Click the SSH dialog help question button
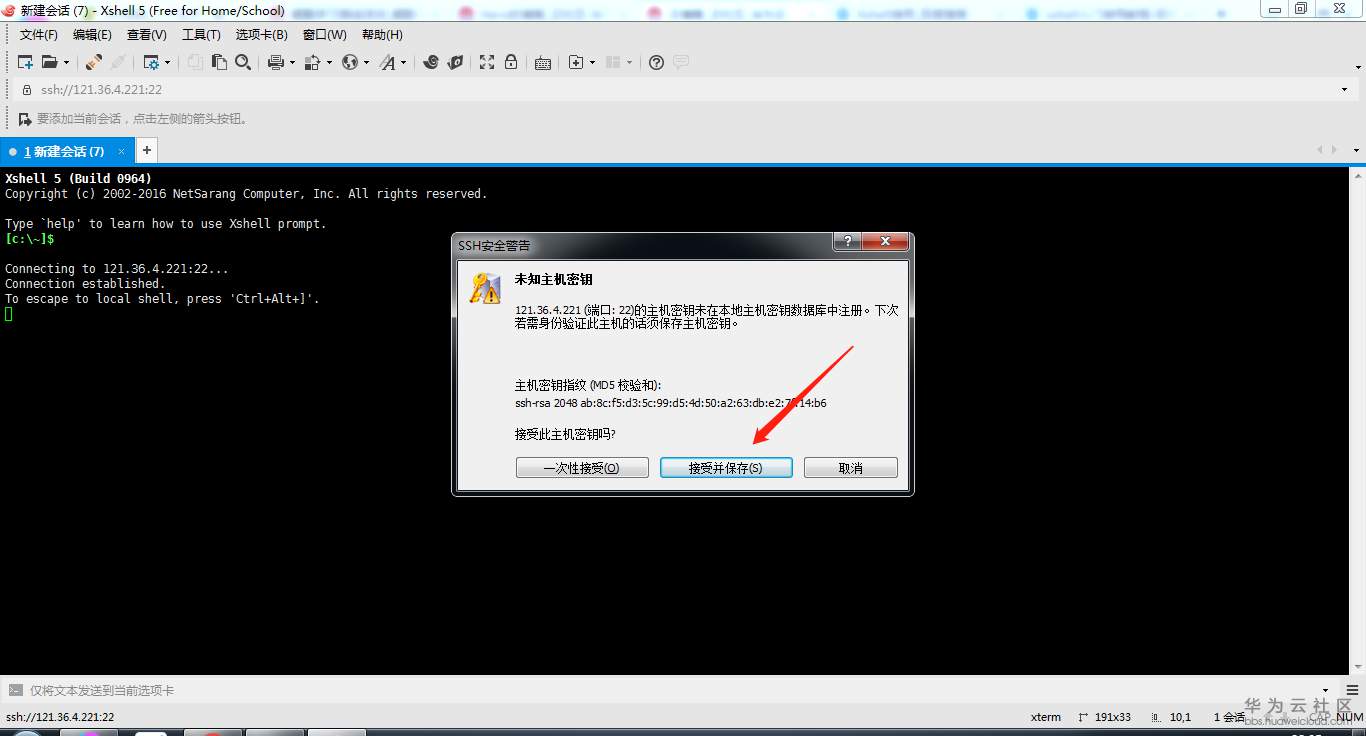 point(848,242)
